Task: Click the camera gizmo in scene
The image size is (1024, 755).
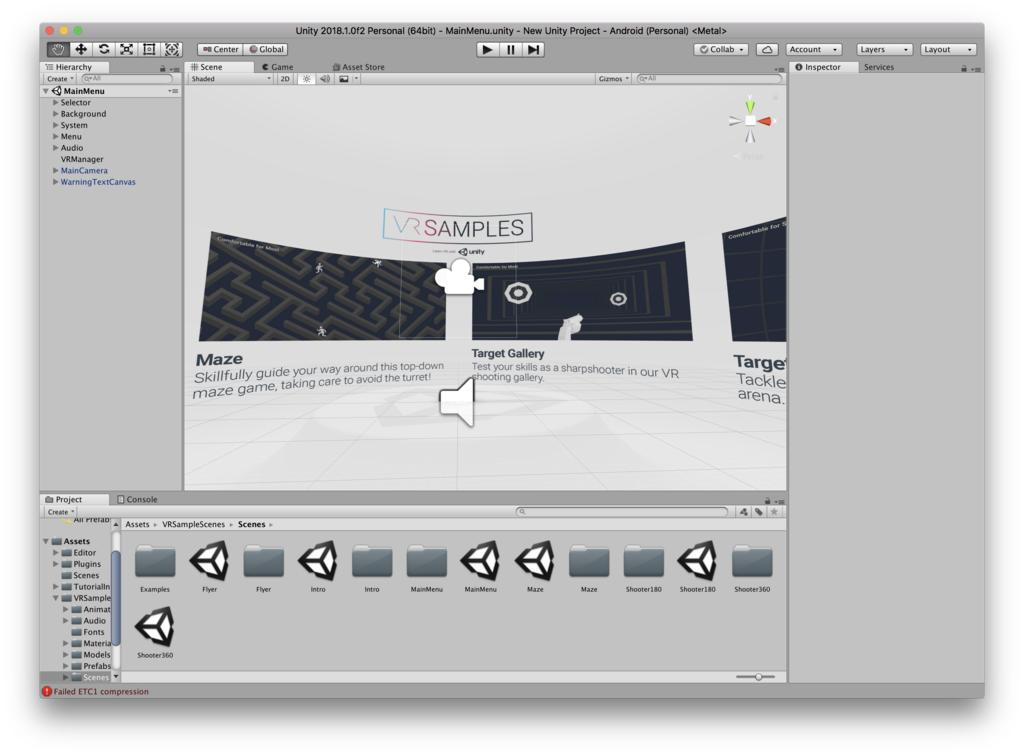Action: (460, 277)
